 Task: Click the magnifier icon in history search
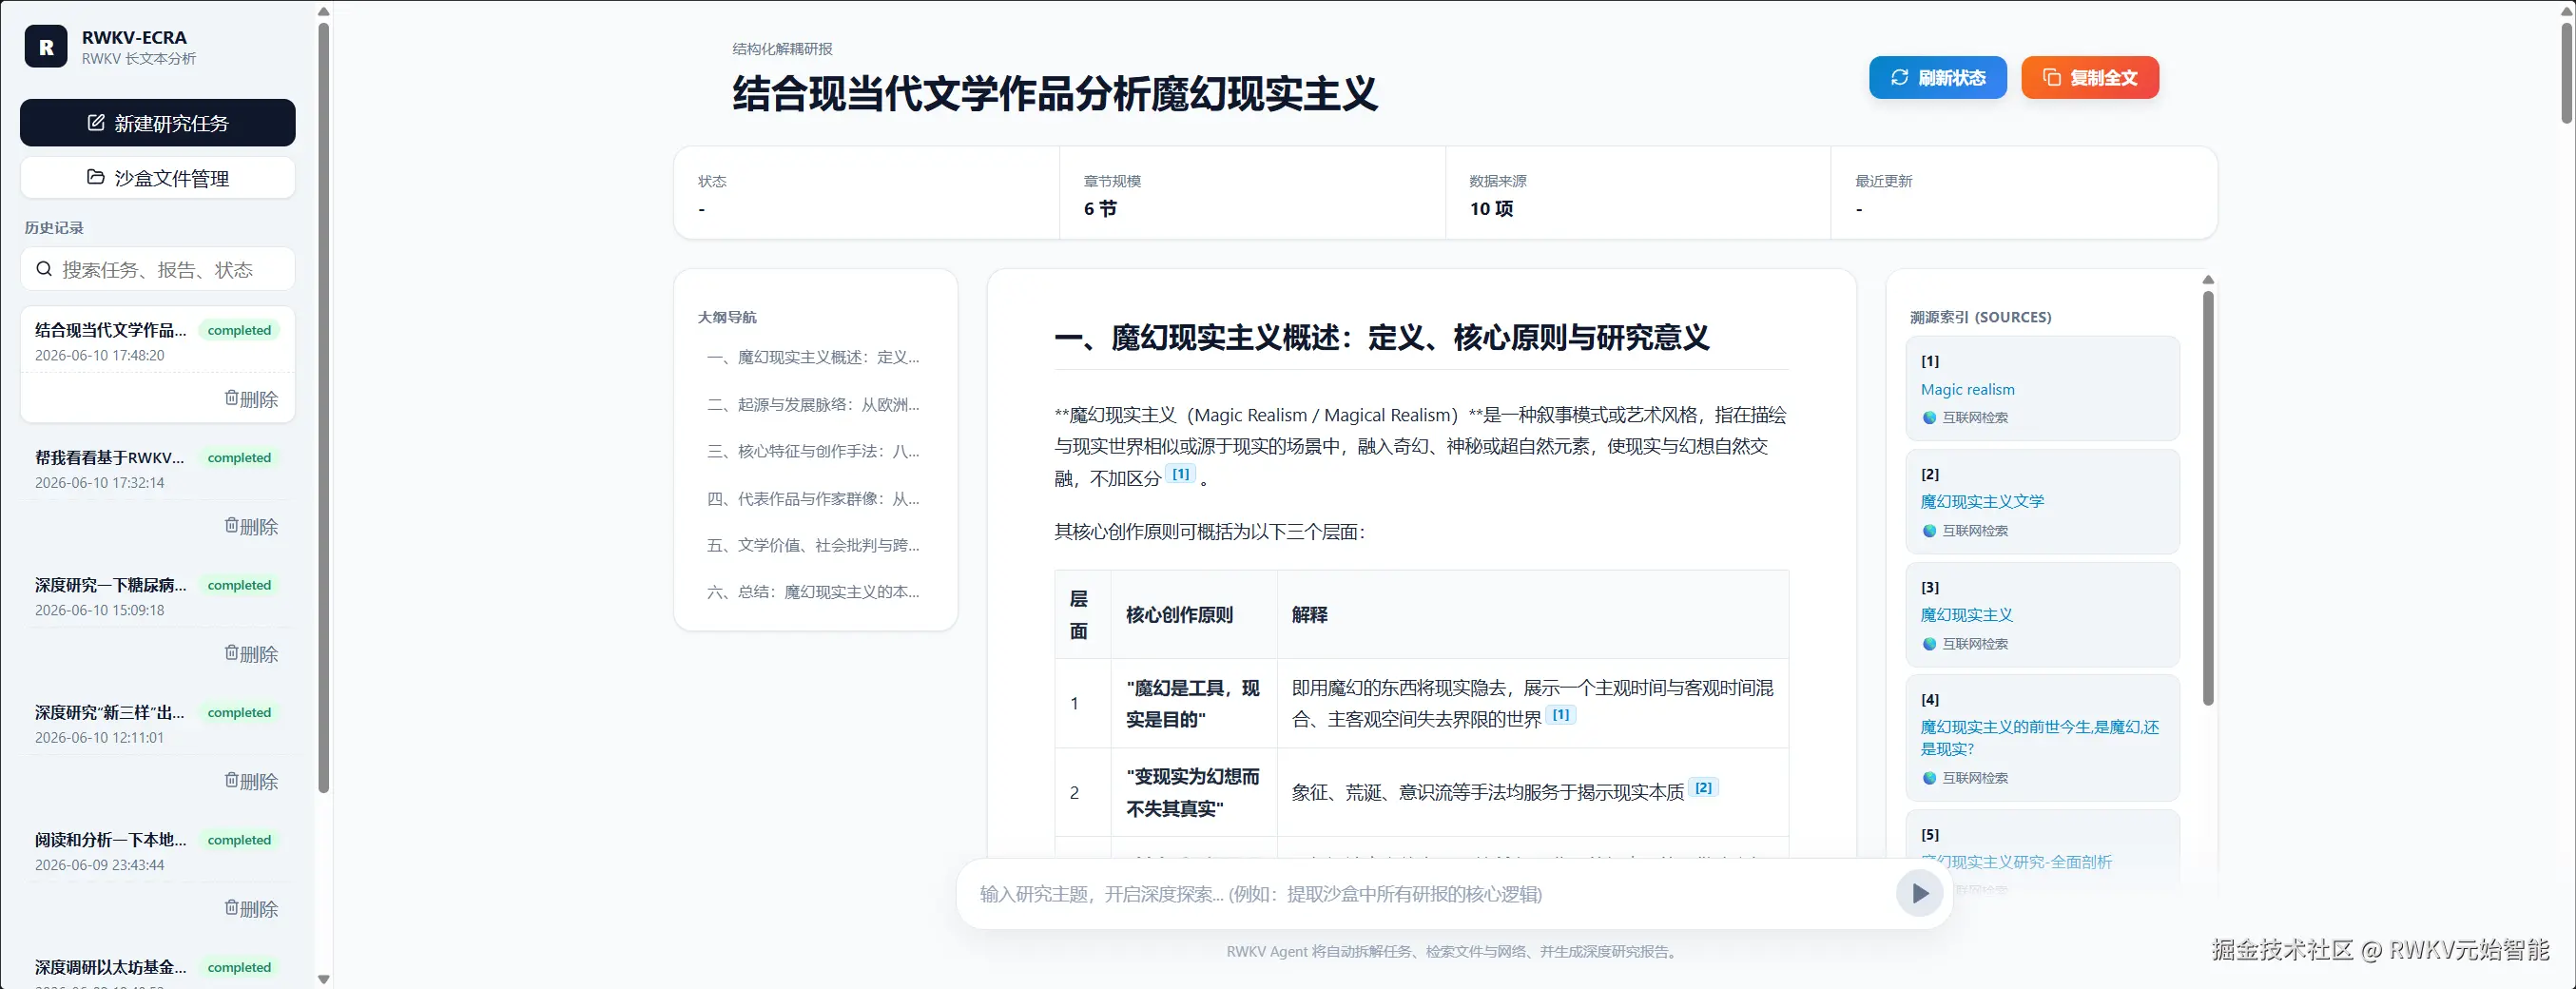(44, 269)
